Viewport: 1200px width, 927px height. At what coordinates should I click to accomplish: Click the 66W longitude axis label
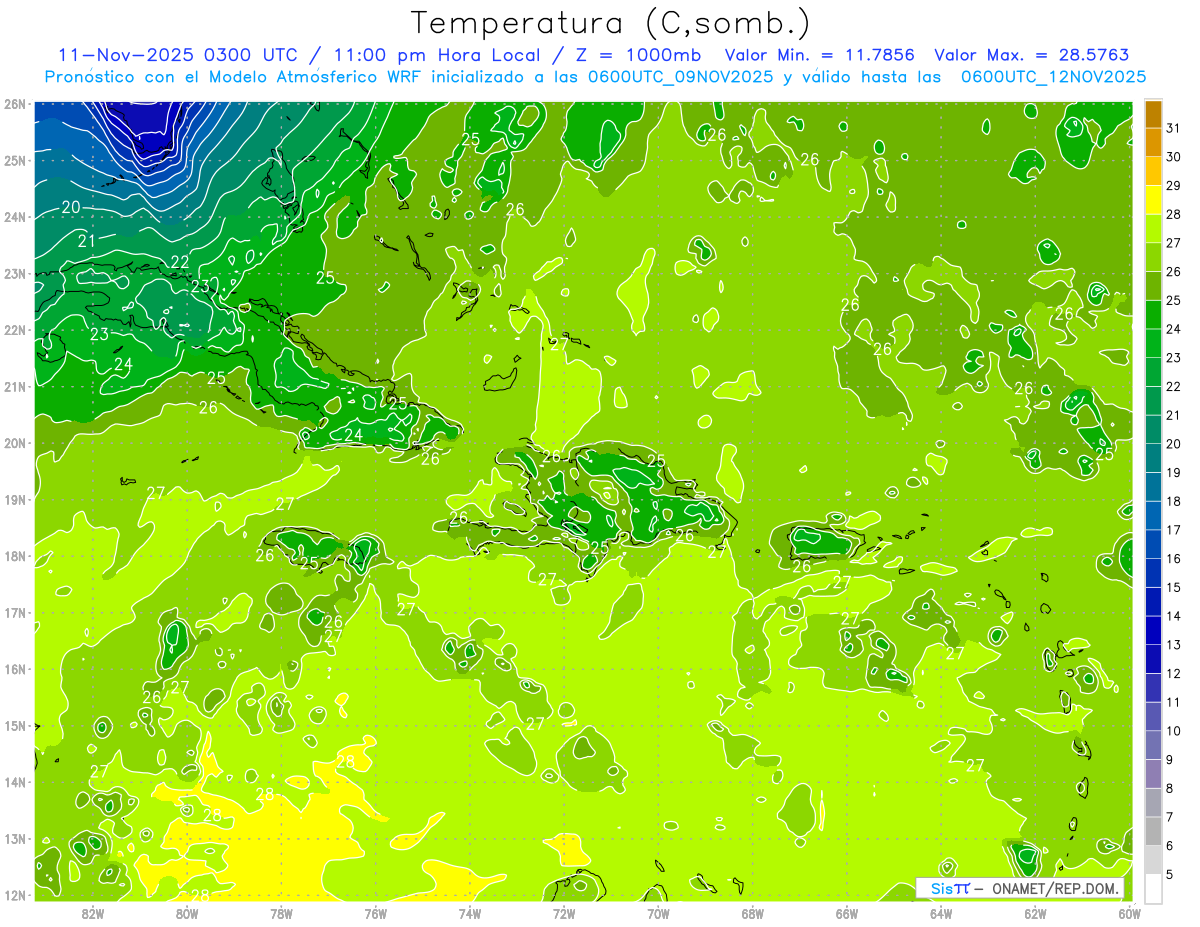(x=846, y=913)
